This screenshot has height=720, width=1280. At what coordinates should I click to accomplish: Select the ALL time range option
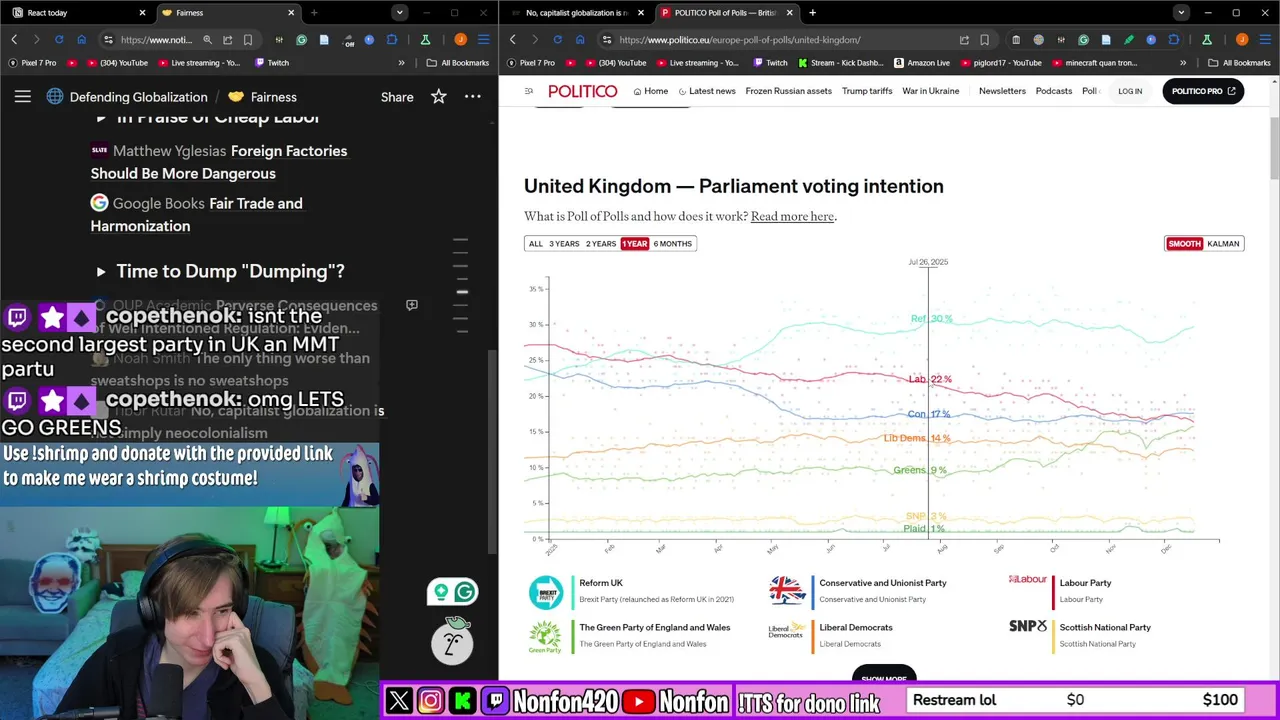(x=536, y=244)
